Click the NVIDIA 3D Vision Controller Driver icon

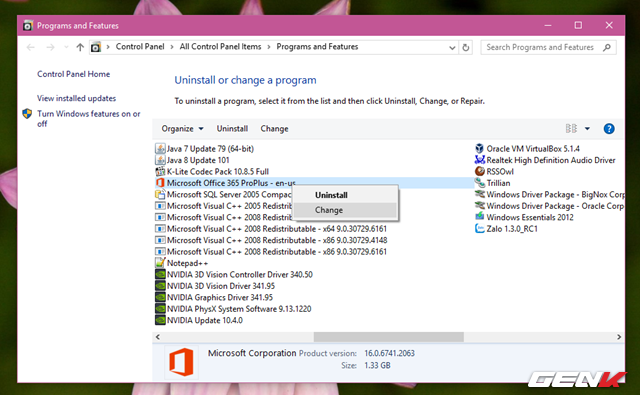(160, 274)
